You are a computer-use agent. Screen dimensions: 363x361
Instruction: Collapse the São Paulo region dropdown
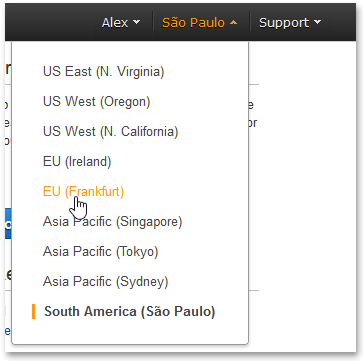click(x=200, y=23)
